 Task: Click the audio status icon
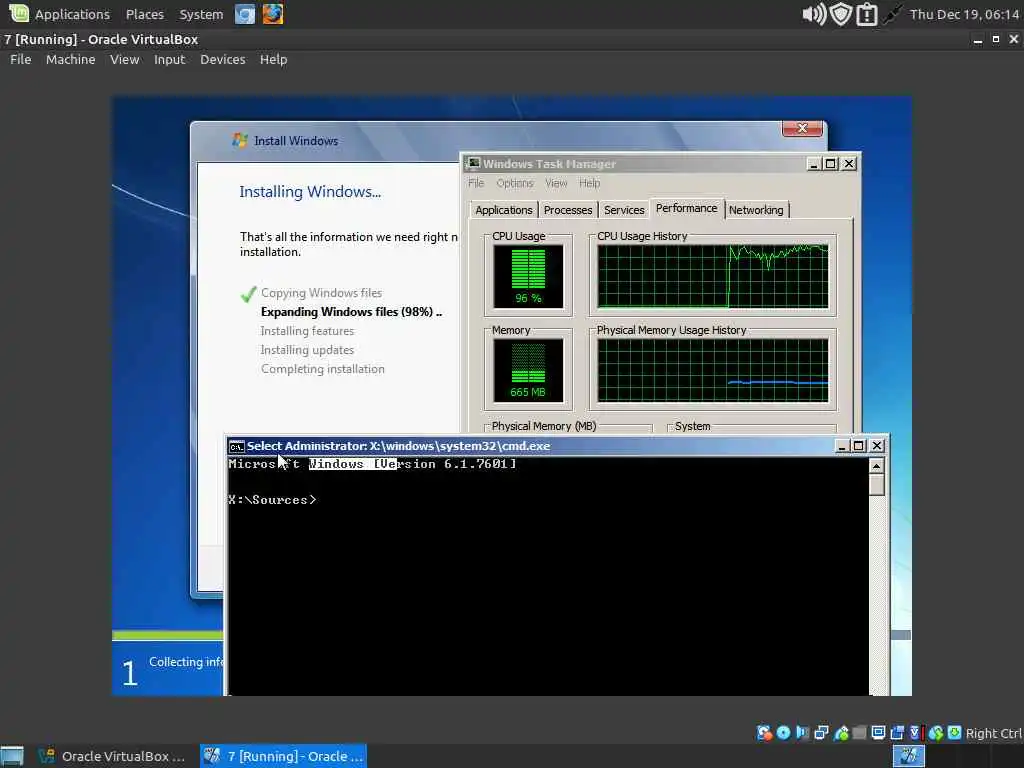coord(802,733)
